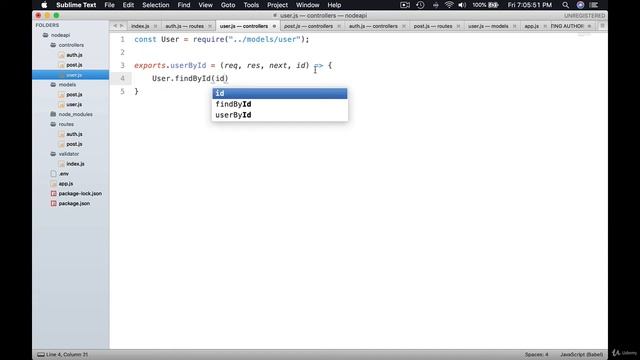Close the post.js — controllers tab
Image resolution: width=640 pixels, height=360 pixels.
click(x=339, y=26)
